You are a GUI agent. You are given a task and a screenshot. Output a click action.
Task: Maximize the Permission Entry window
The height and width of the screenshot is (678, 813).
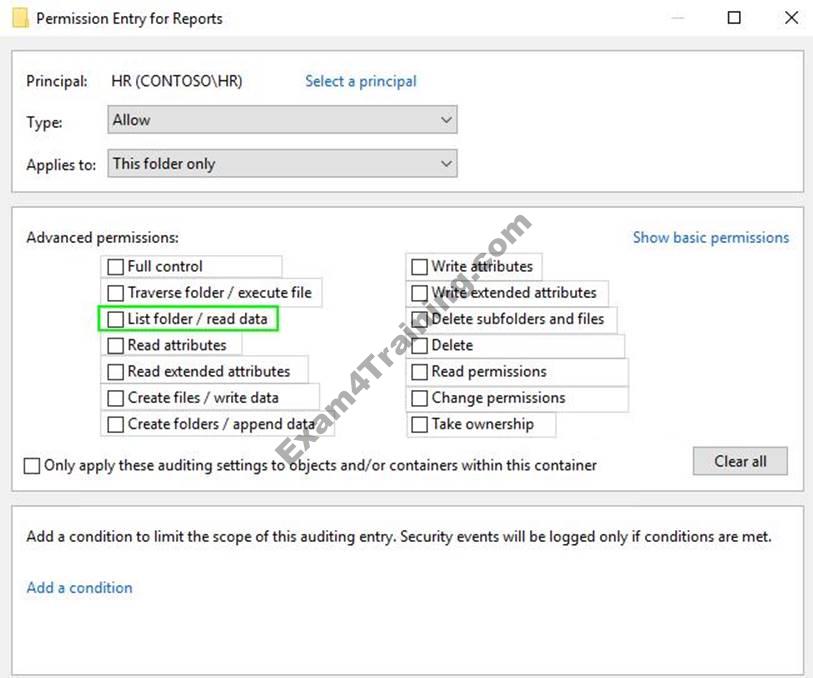coord(734,18)
